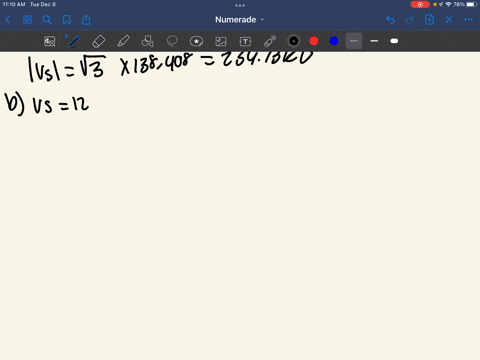Select the thickest stroke width
The height and width of the screenshot is (360, 480).
point(394,41)
